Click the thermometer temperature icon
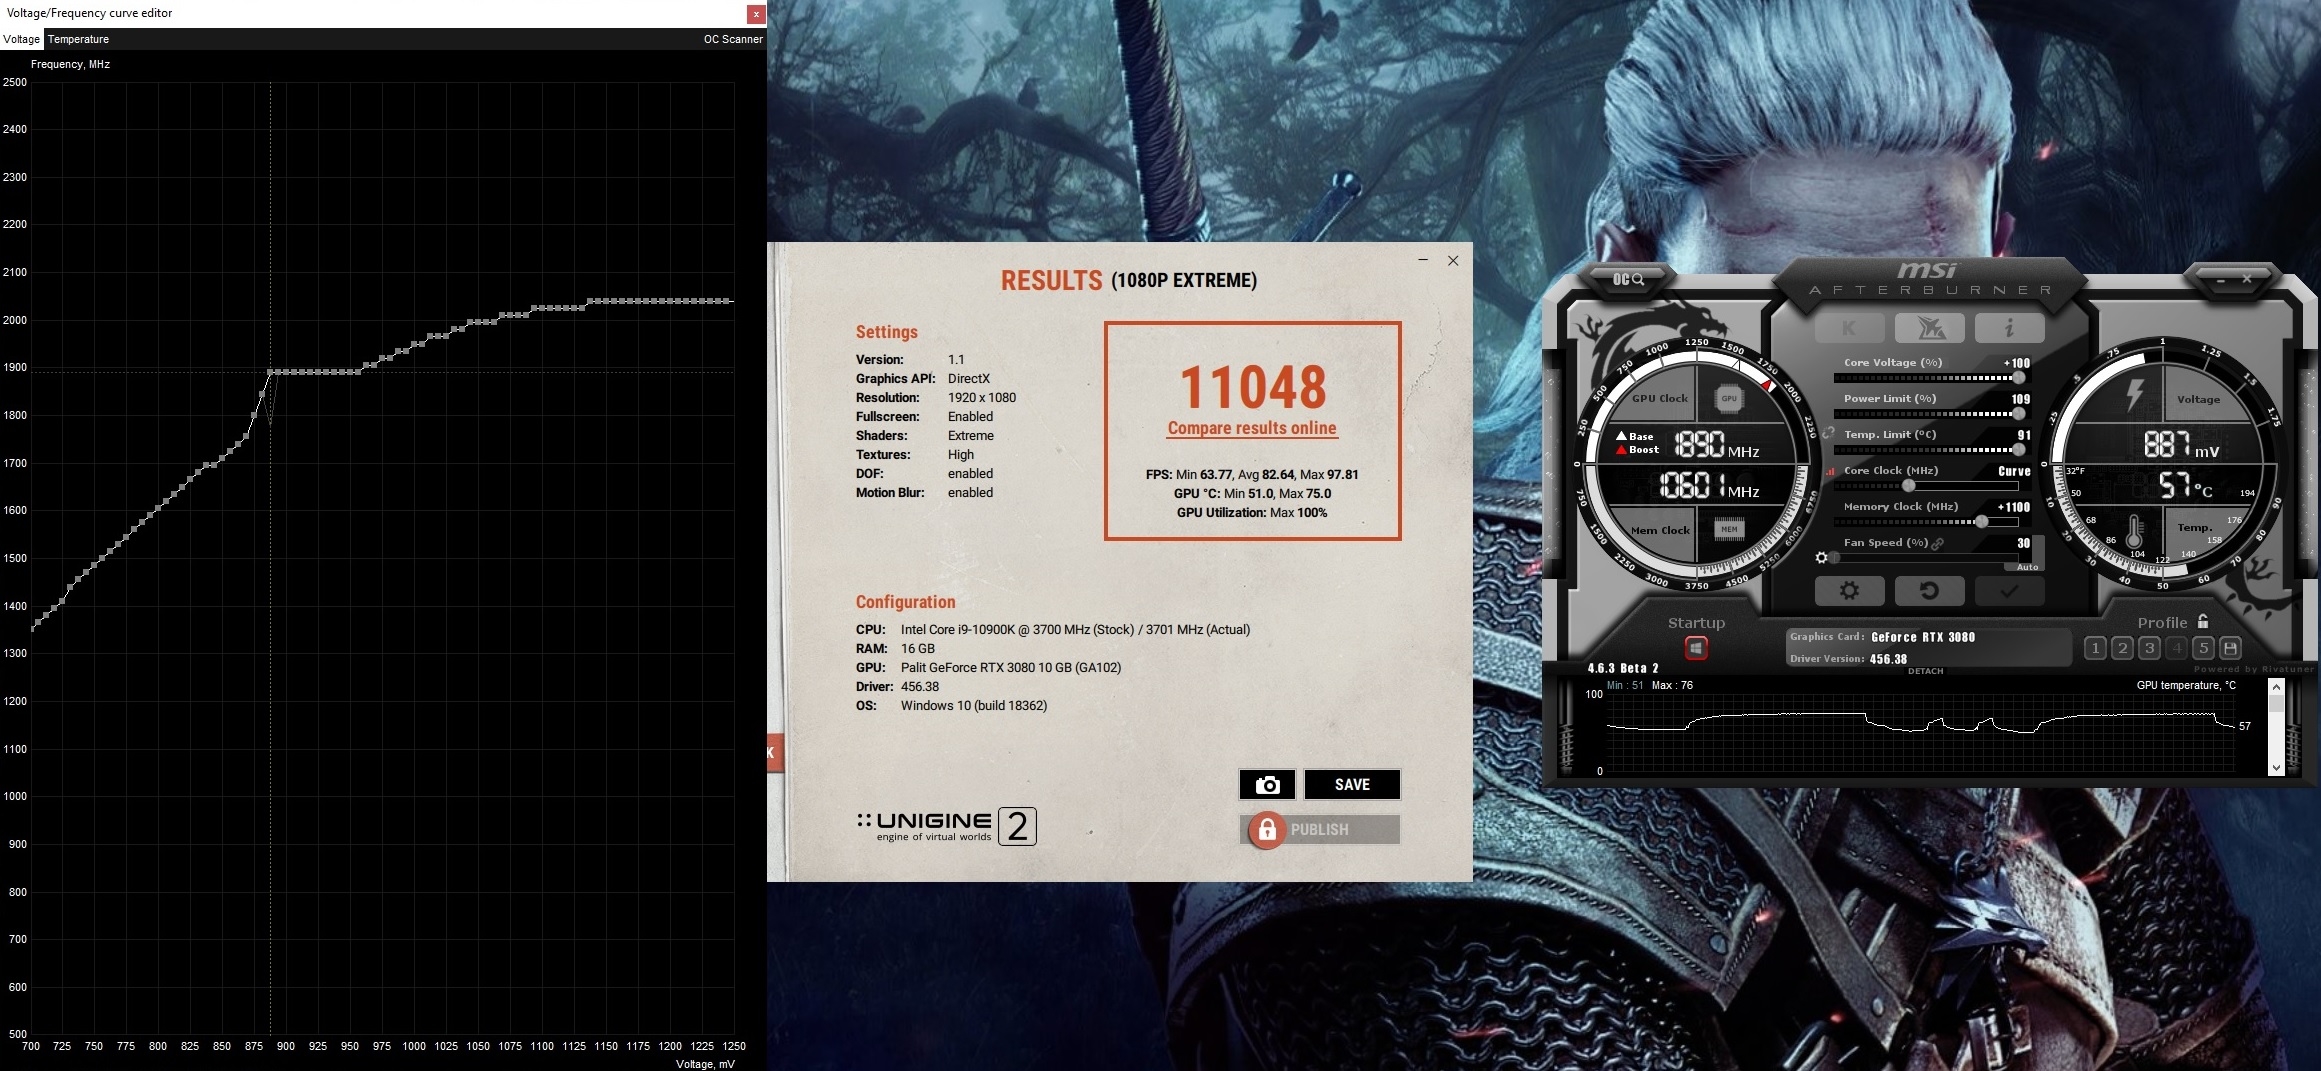 (x=2134, y=530)
